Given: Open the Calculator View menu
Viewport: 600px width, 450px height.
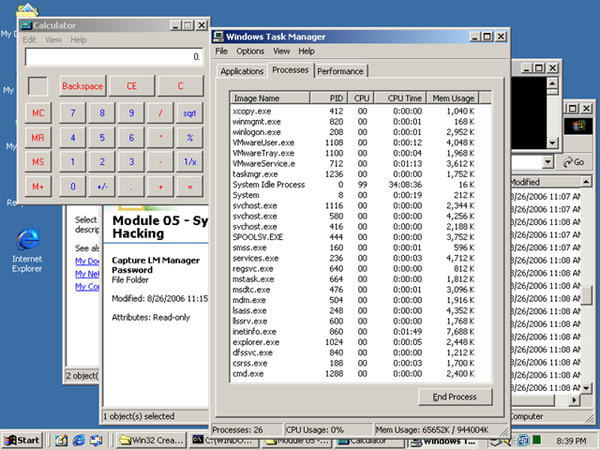Looking at the screenshot, I should pos(53,40).
